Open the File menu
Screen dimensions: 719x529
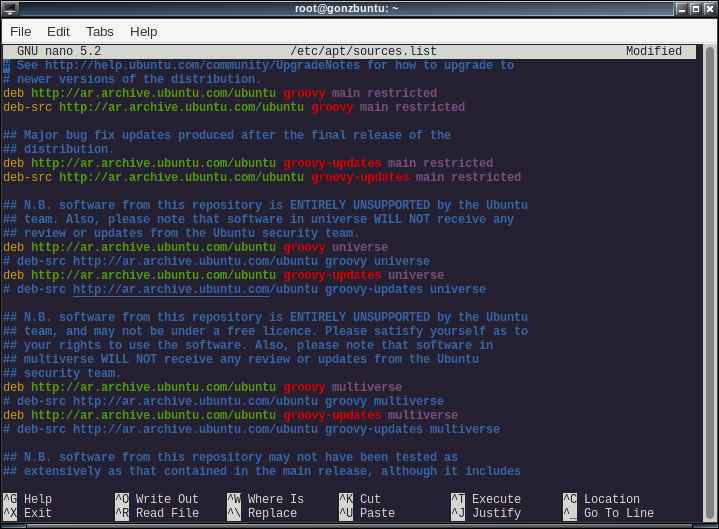click(x=20, y=32)
